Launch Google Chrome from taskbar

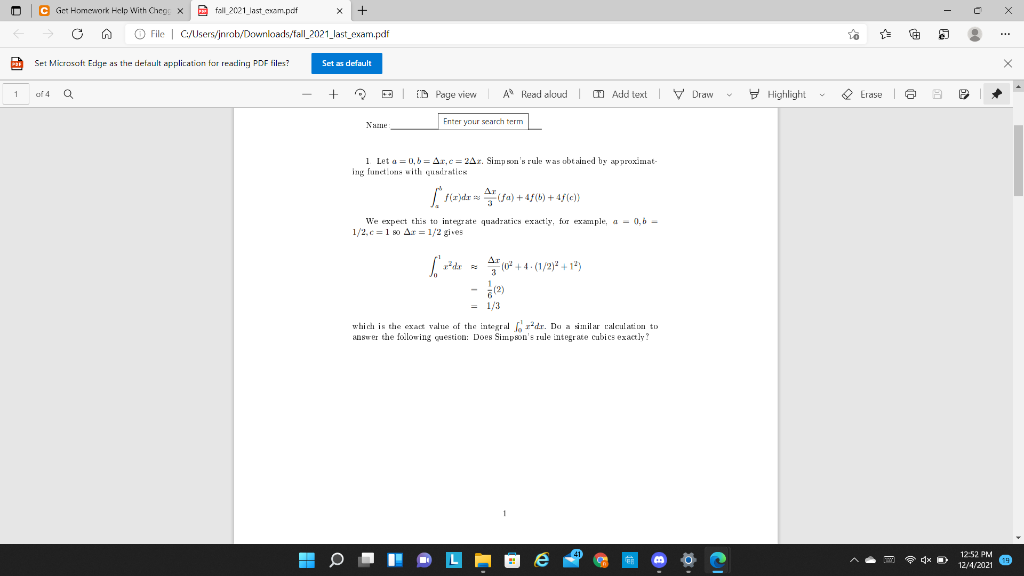[x=601, y=560]
